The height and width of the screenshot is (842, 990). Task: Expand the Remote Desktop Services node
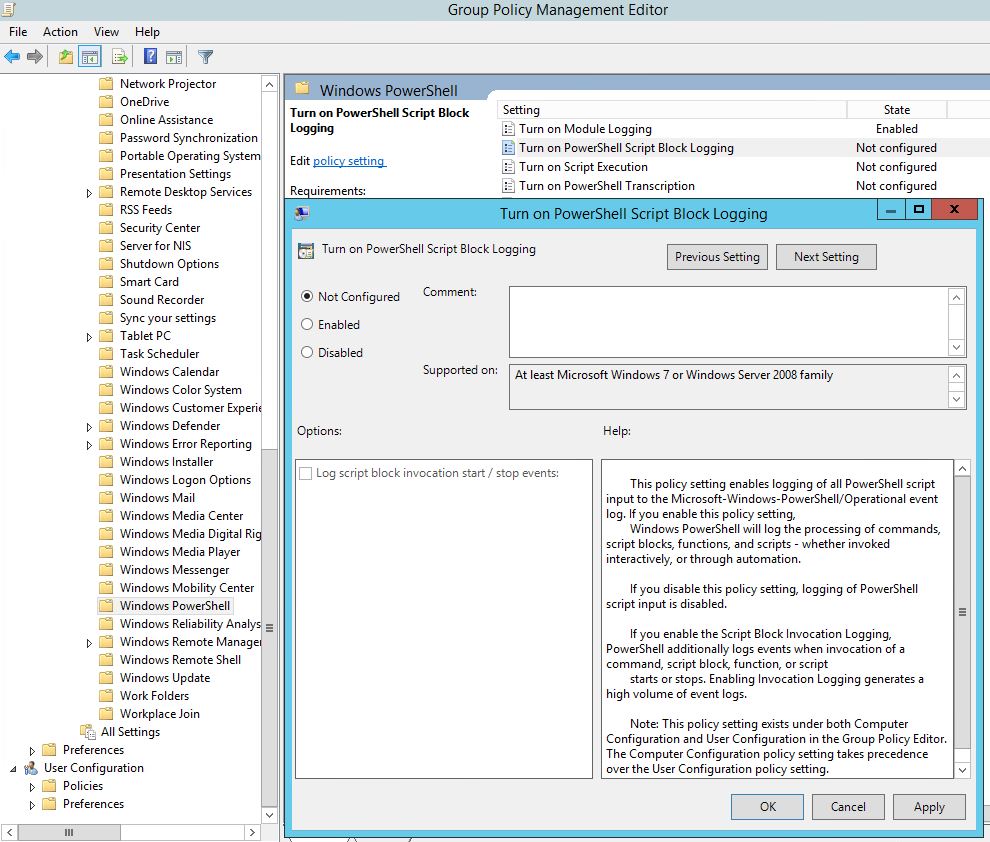point(89,193)
